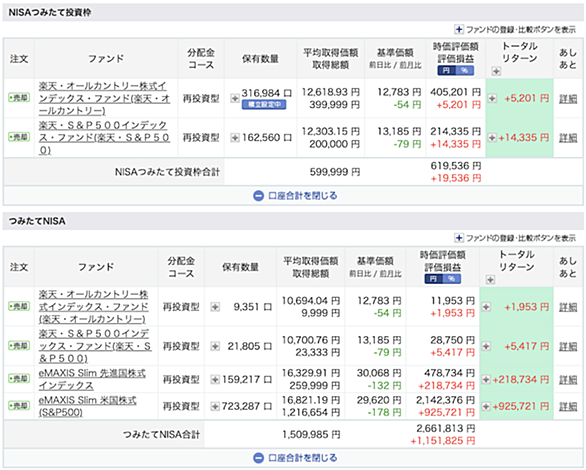Click the 積立設定中 badge
Viewport: 586px width, 470px height.
pyautogui.click(x=264, y=105)
